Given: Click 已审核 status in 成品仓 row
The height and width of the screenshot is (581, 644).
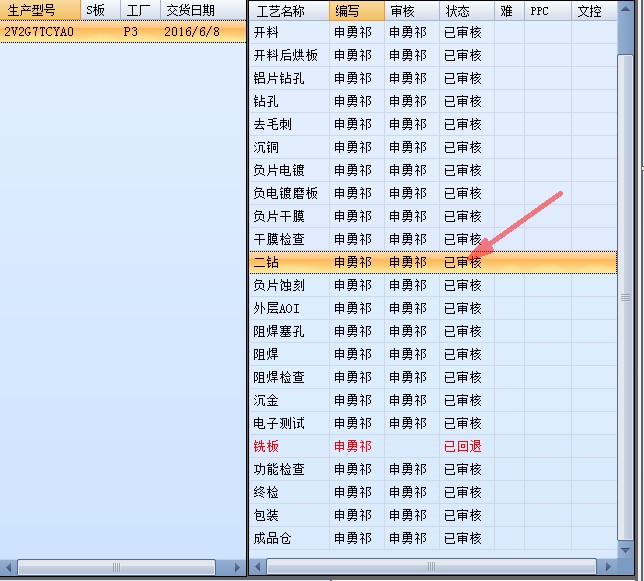Looking at the screenshot, I should pyautogui.click(x=467, y=538).
